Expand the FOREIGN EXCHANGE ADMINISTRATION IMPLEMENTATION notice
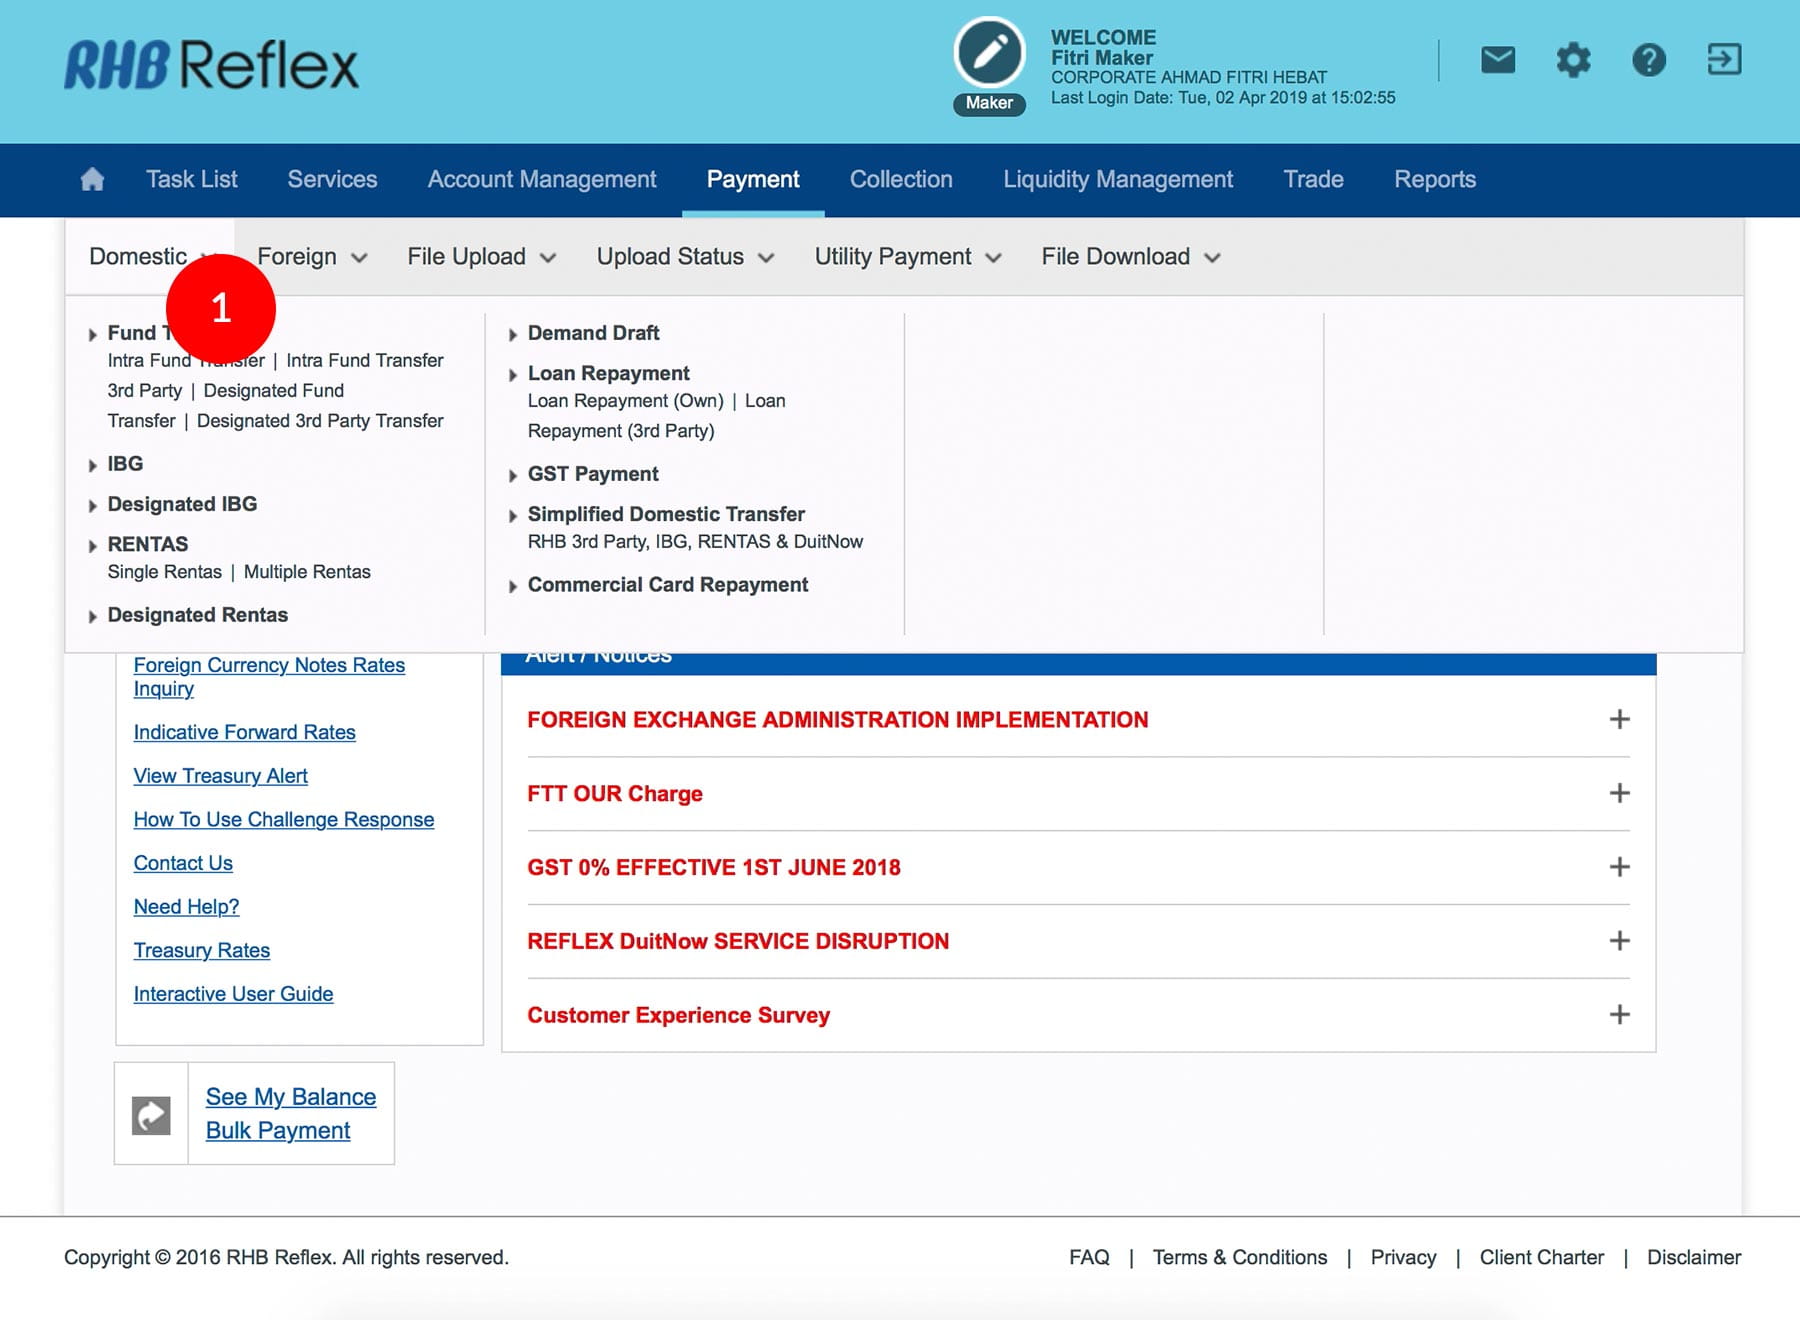The image size is (1800, 1320). coord(1619,719)
